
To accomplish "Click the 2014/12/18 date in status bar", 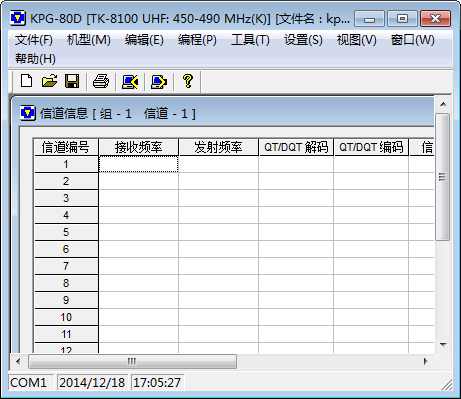I will tap(92, 383).
